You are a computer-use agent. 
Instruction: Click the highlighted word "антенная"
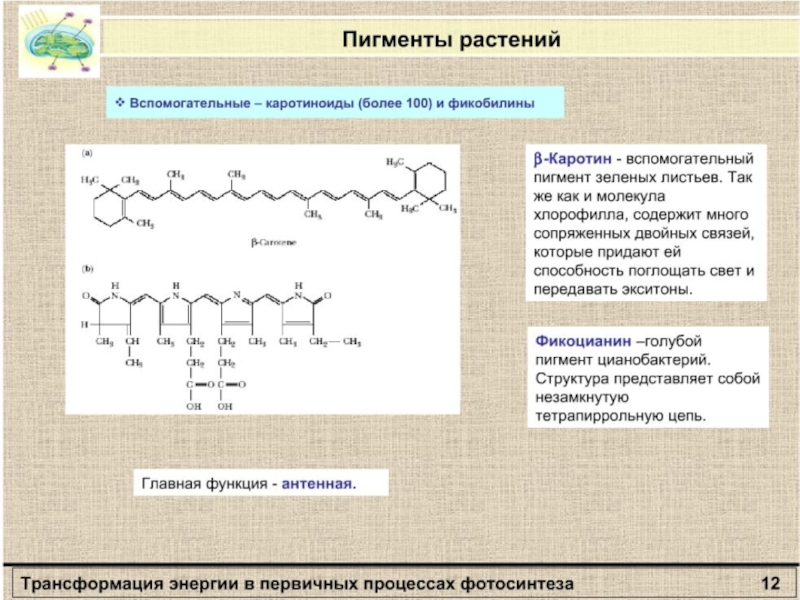(317, 483)
